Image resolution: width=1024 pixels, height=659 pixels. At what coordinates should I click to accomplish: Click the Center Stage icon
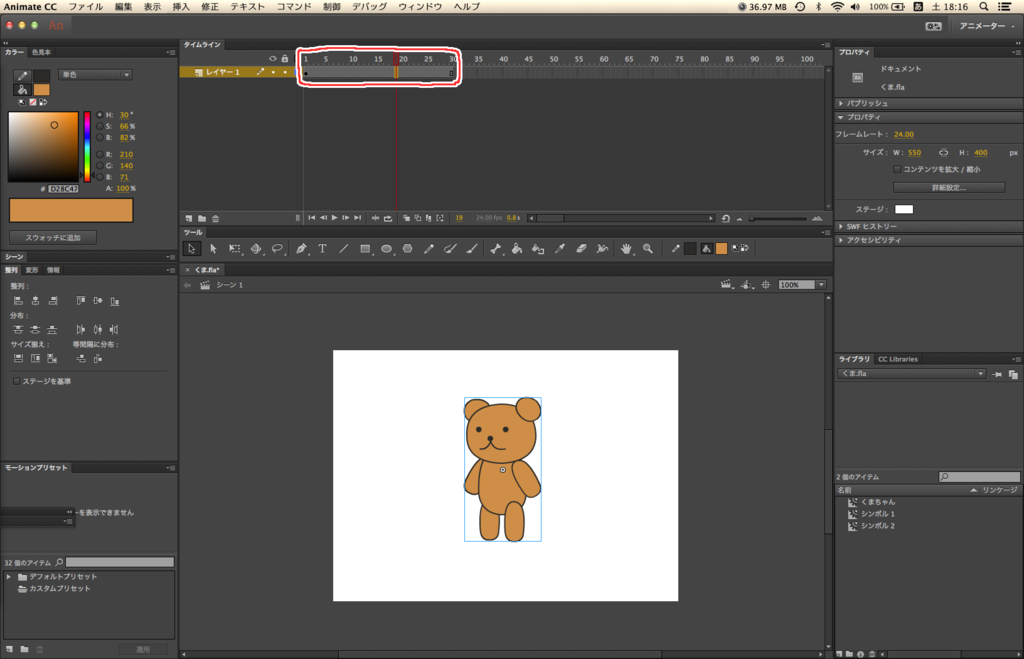tap(765, 285)
